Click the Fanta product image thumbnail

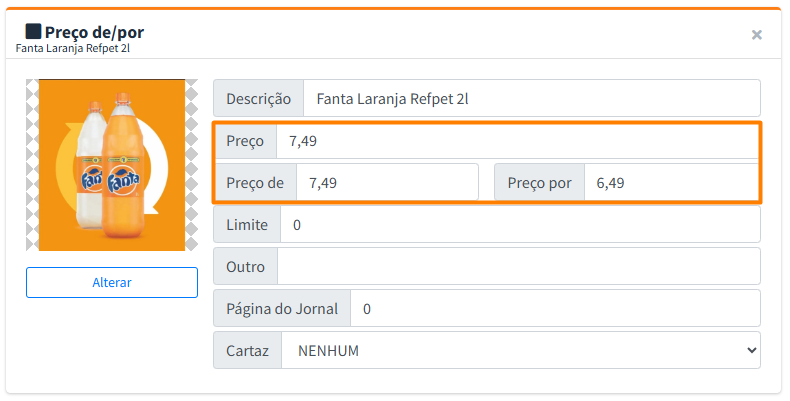coord(112,165)
